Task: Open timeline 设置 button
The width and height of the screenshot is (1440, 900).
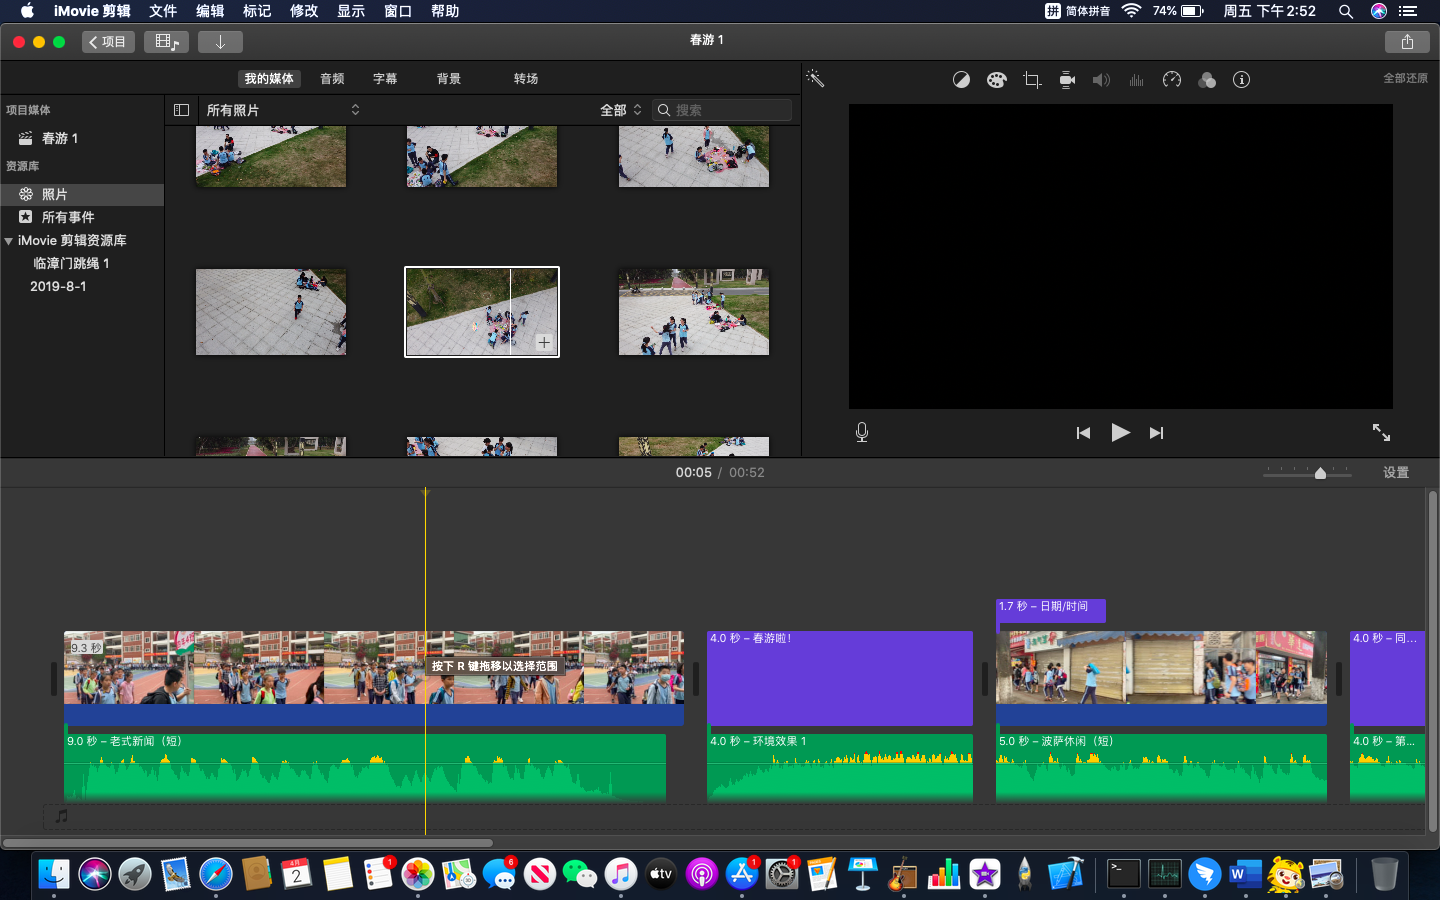Action: click(x=1396, y=473)
